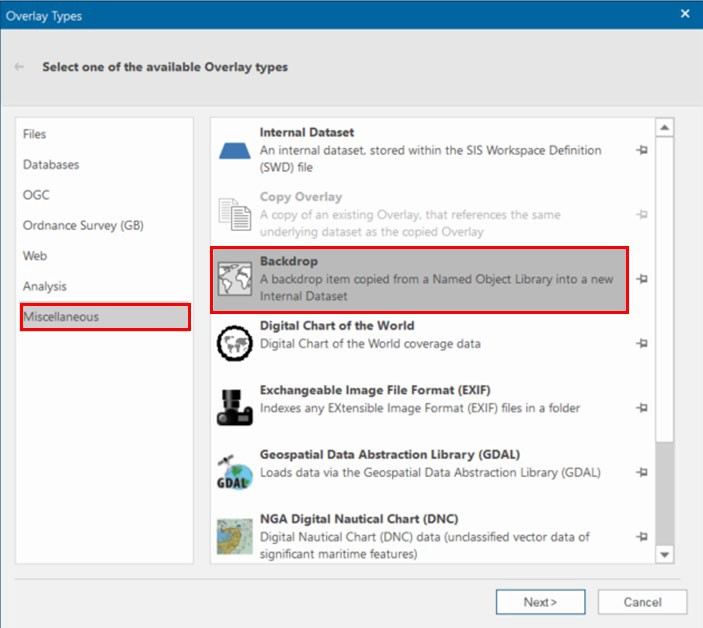703x628 pixels.
Task: Switch to the Databases category
Action: coord(51,165)
